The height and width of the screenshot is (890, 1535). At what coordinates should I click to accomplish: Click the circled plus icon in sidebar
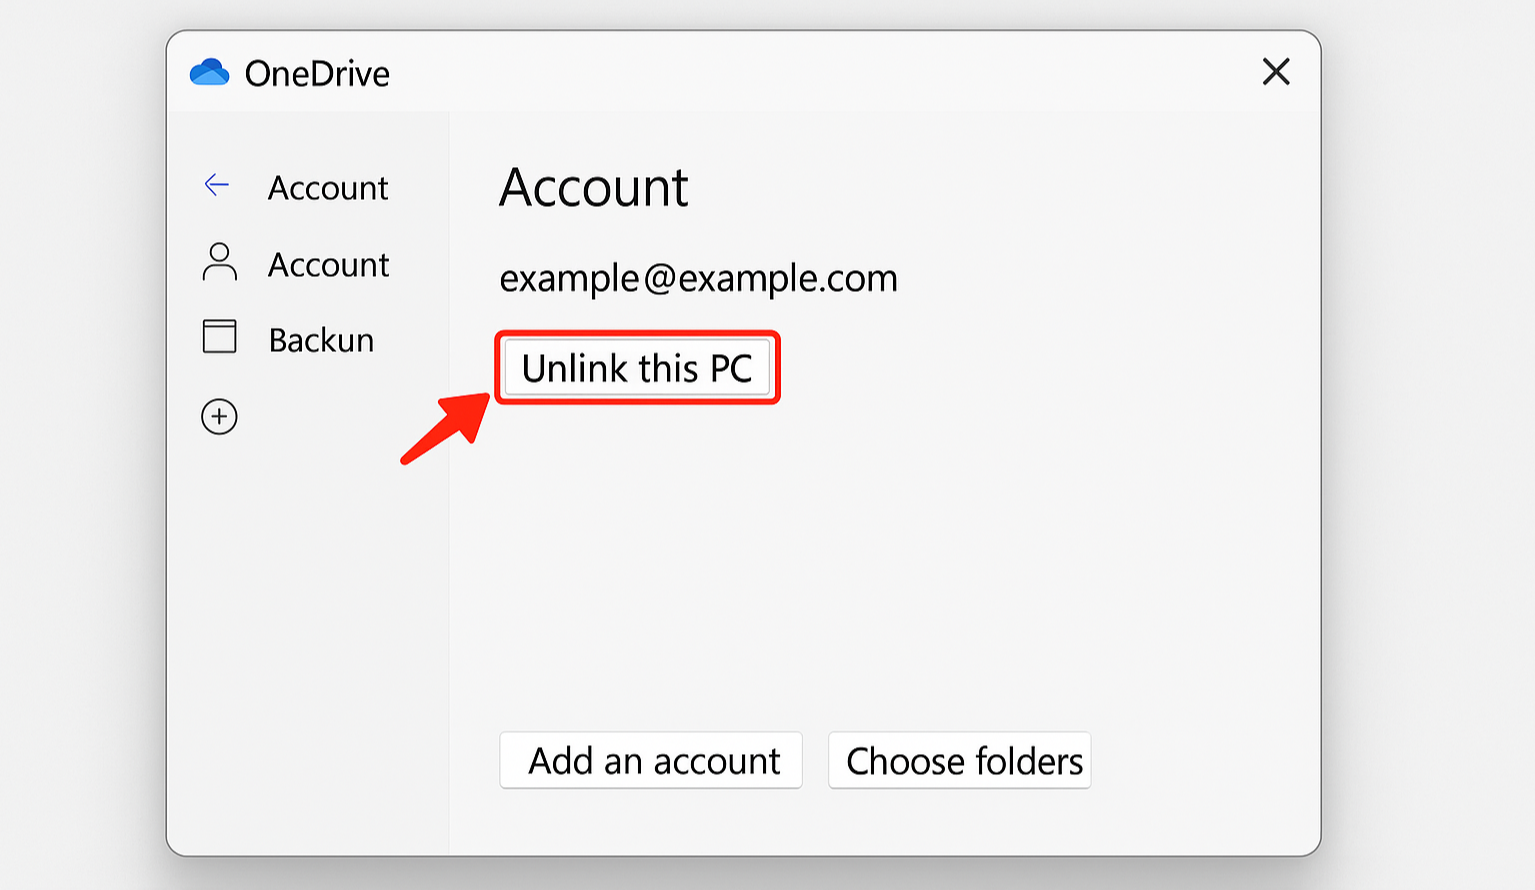tap(219, 416)
